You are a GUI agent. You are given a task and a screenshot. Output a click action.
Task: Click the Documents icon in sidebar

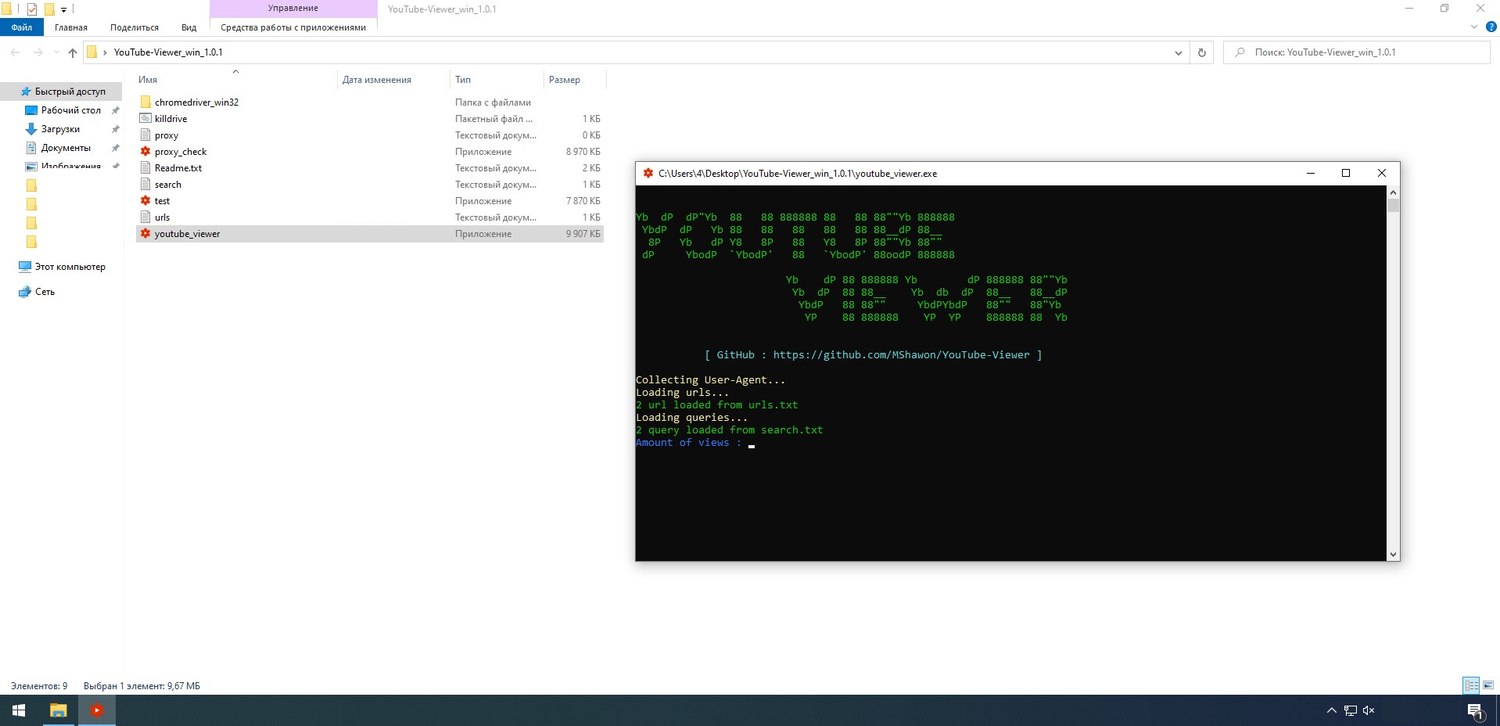pyautogui.click(x=32, y=148)
